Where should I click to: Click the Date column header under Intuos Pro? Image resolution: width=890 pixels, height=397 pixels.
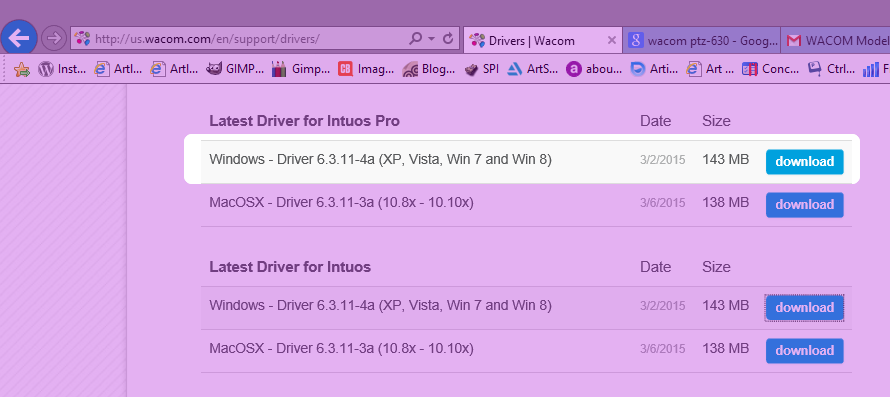point(656,121)
